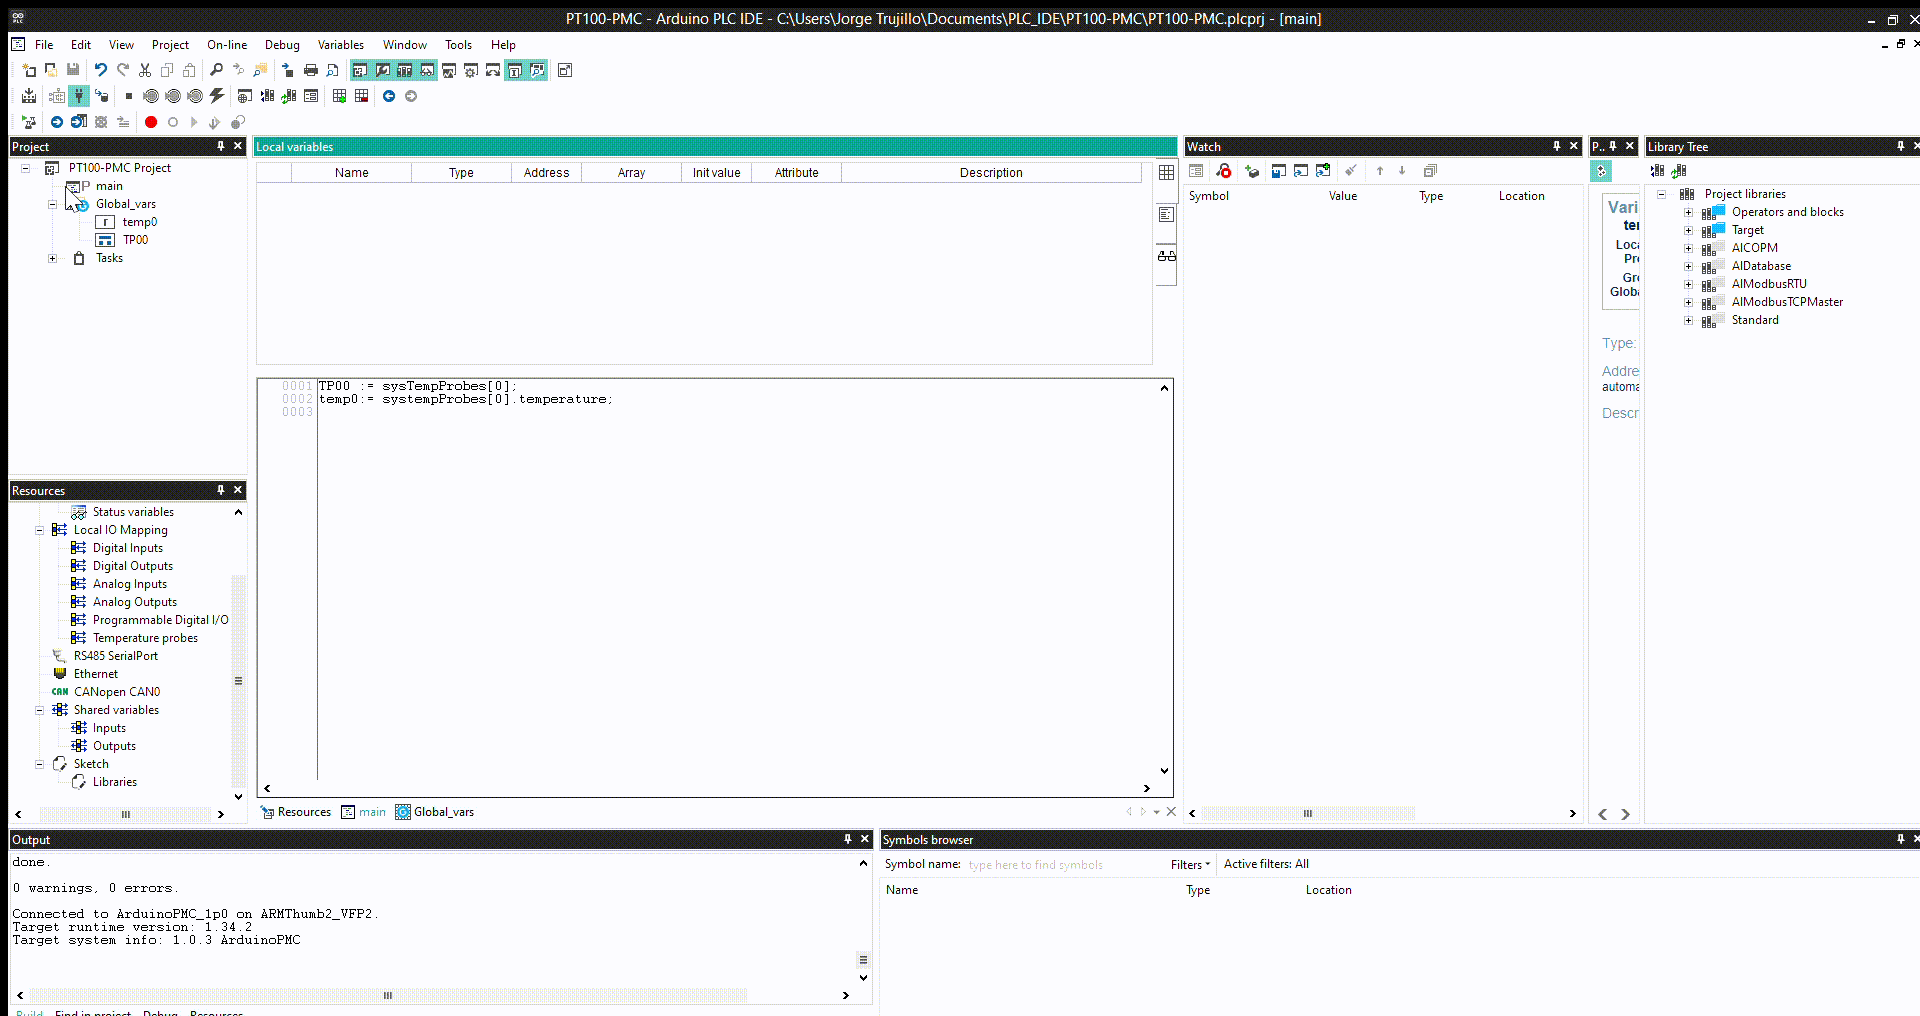Open the watch list display options icon

click(1196, 171)
